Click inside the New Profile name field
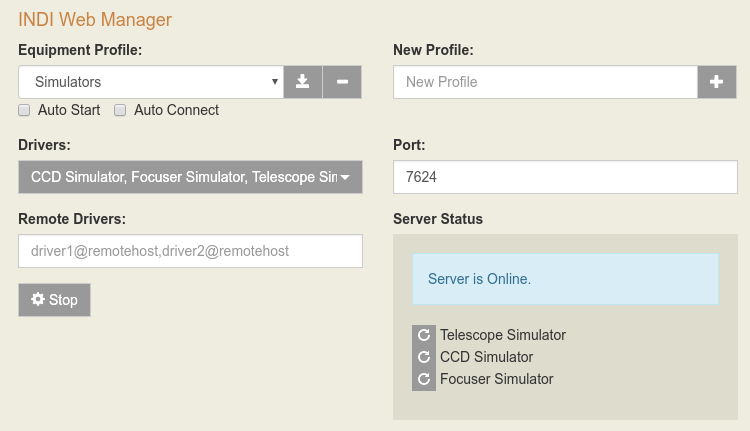Viewport: 750px width, 431px height. (544, 82)
